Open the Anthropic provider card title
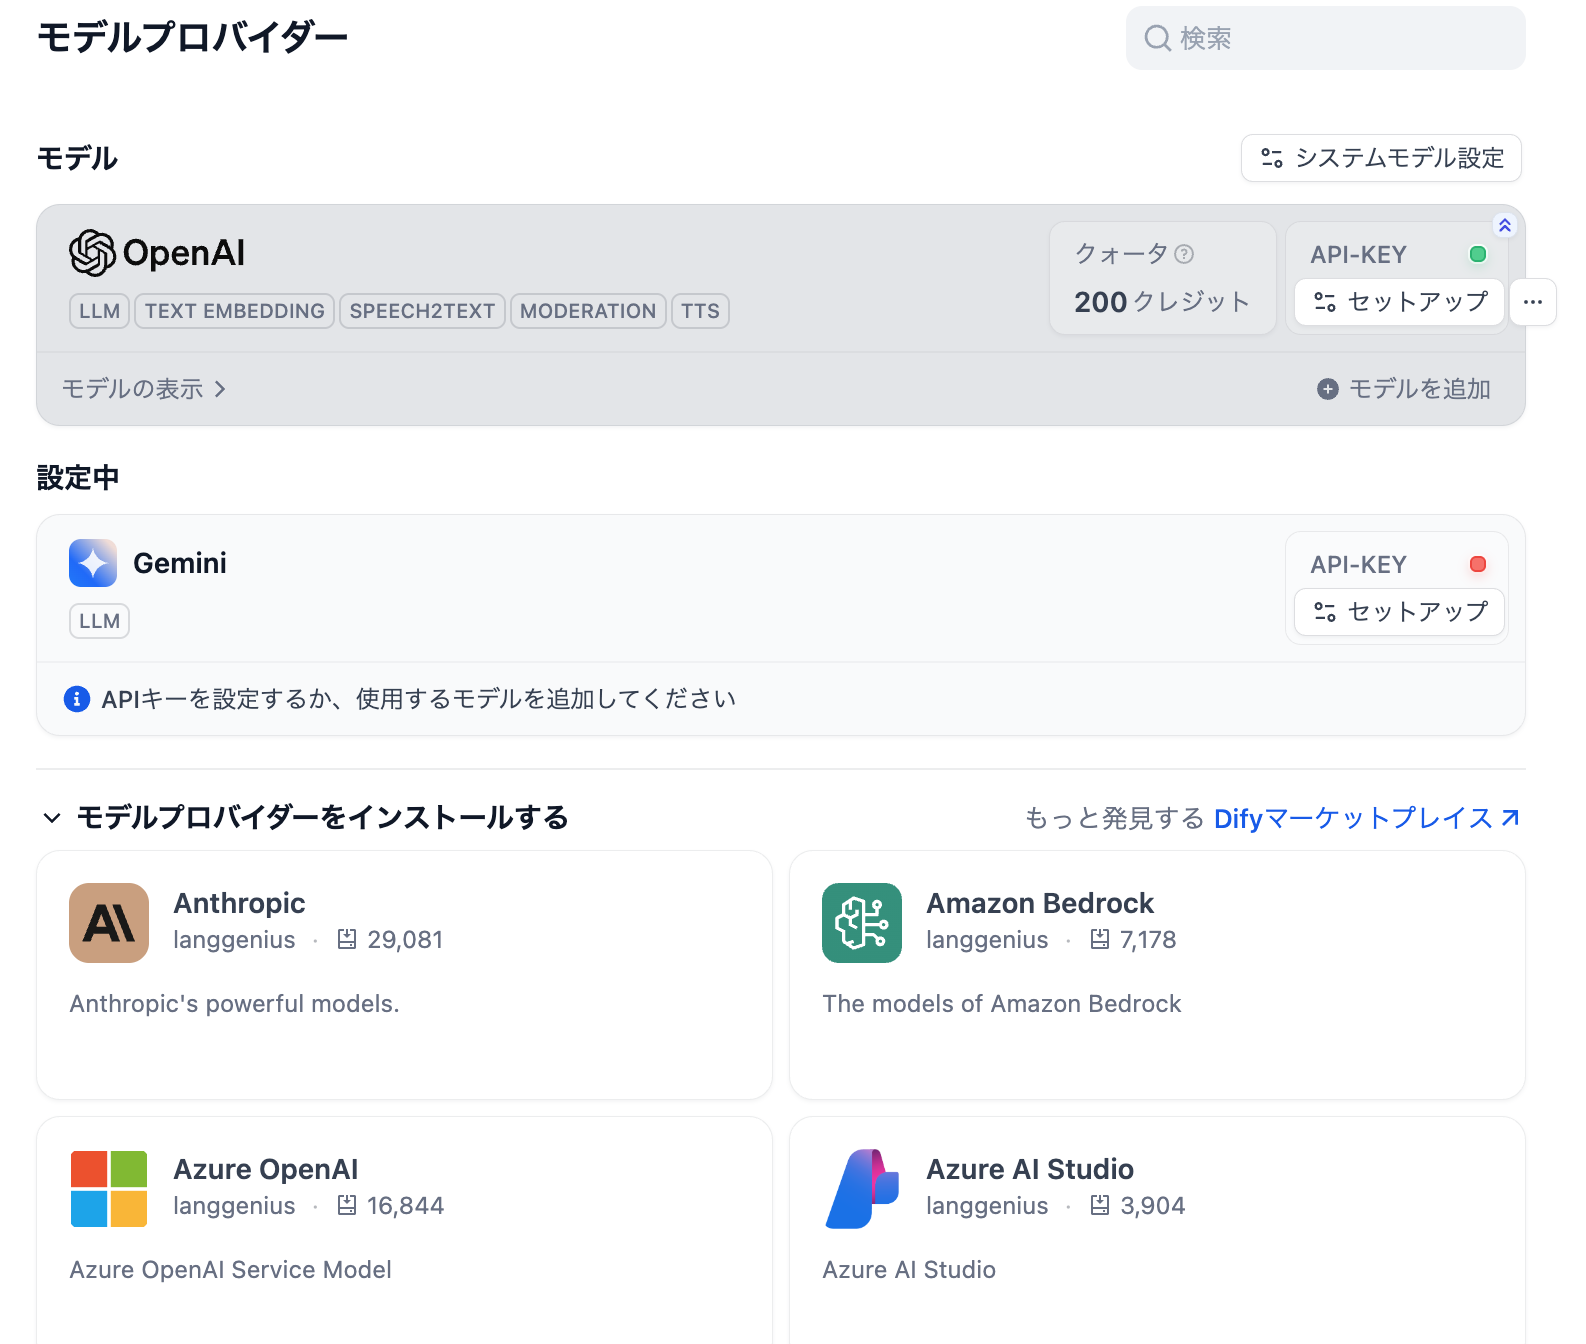 coord(239,903)
